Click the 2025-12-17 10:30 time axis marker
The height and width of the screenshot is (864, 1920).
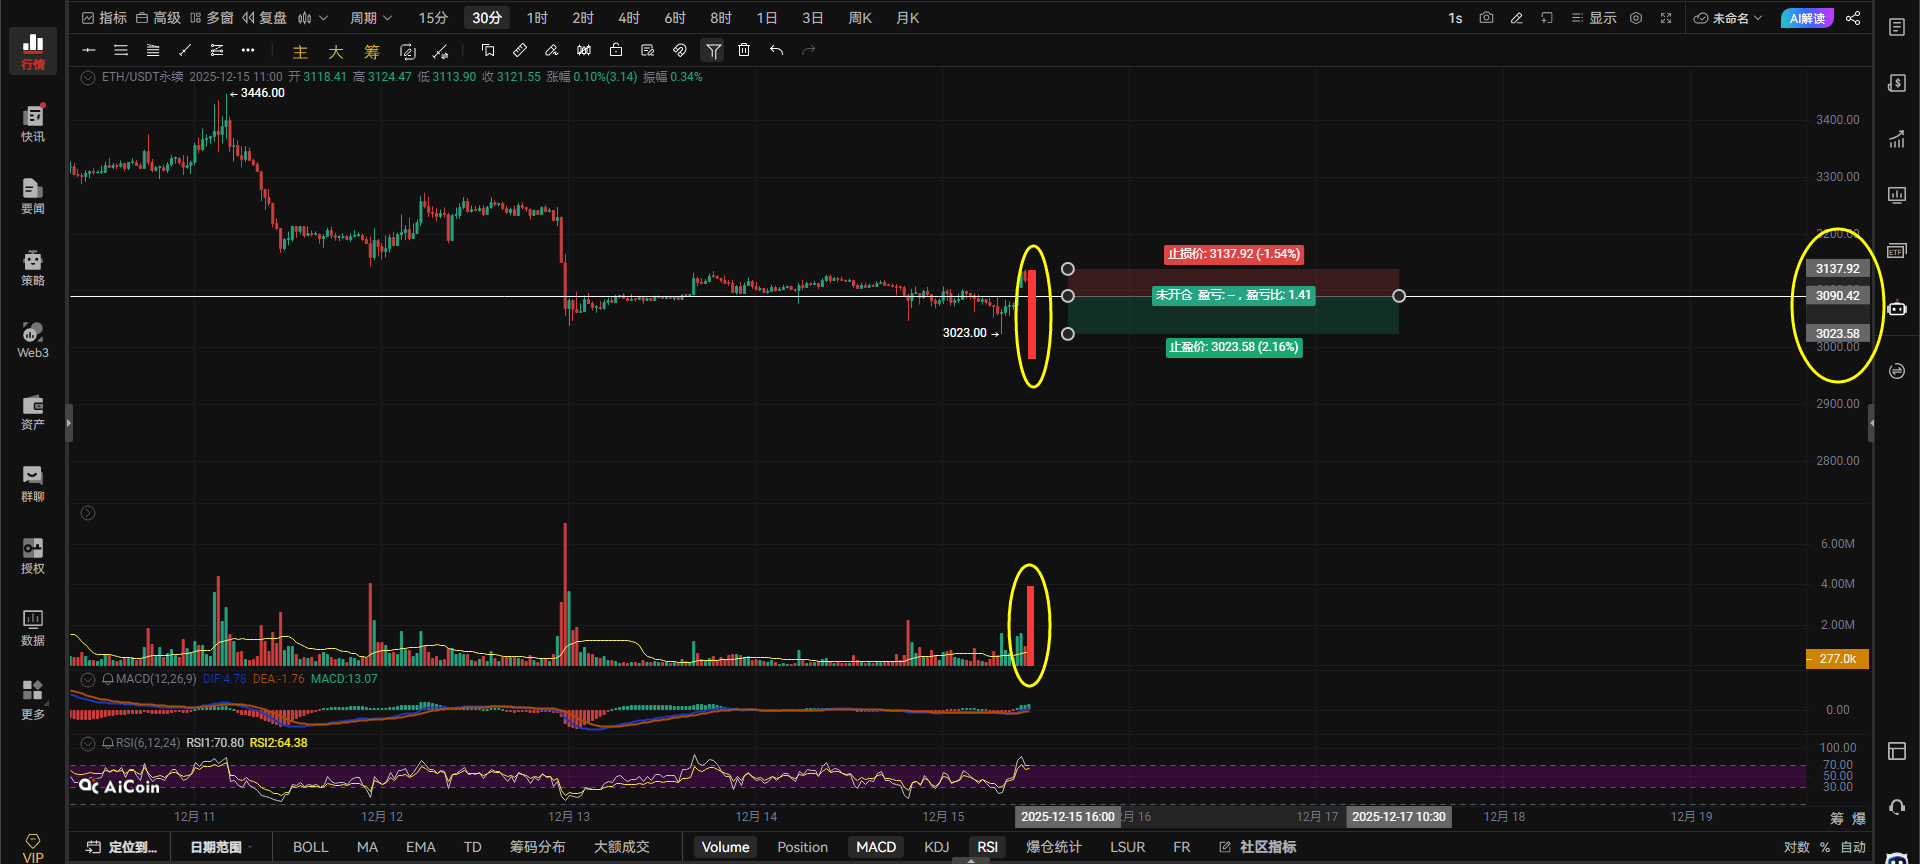pyautogui.click(x=1399, y=817)
